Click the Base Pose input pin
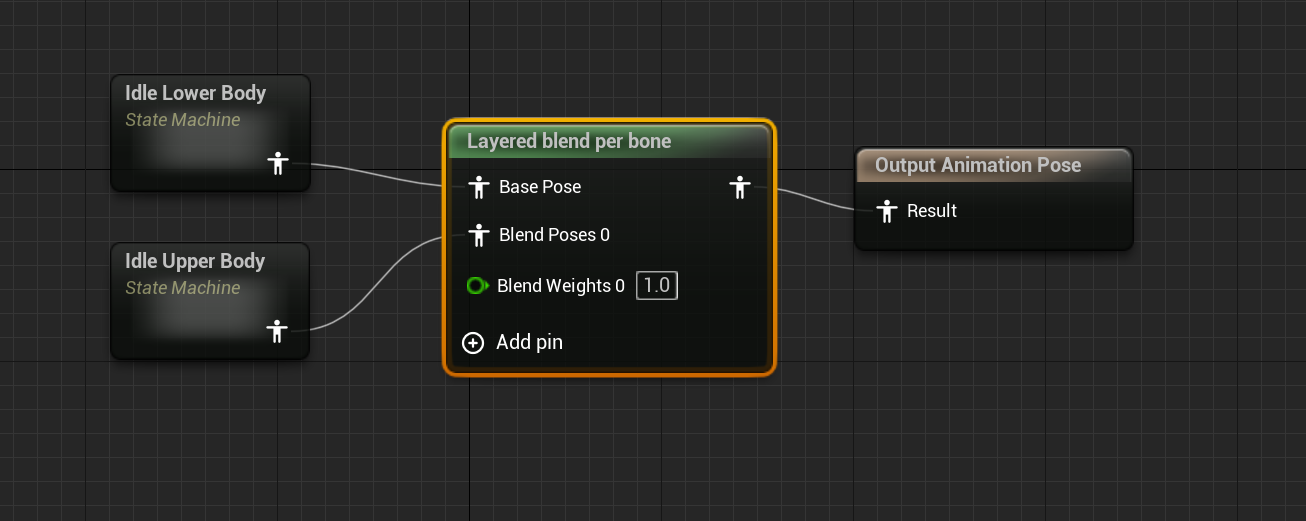This screenshot has height=521, width=1306. click(479, 187)
